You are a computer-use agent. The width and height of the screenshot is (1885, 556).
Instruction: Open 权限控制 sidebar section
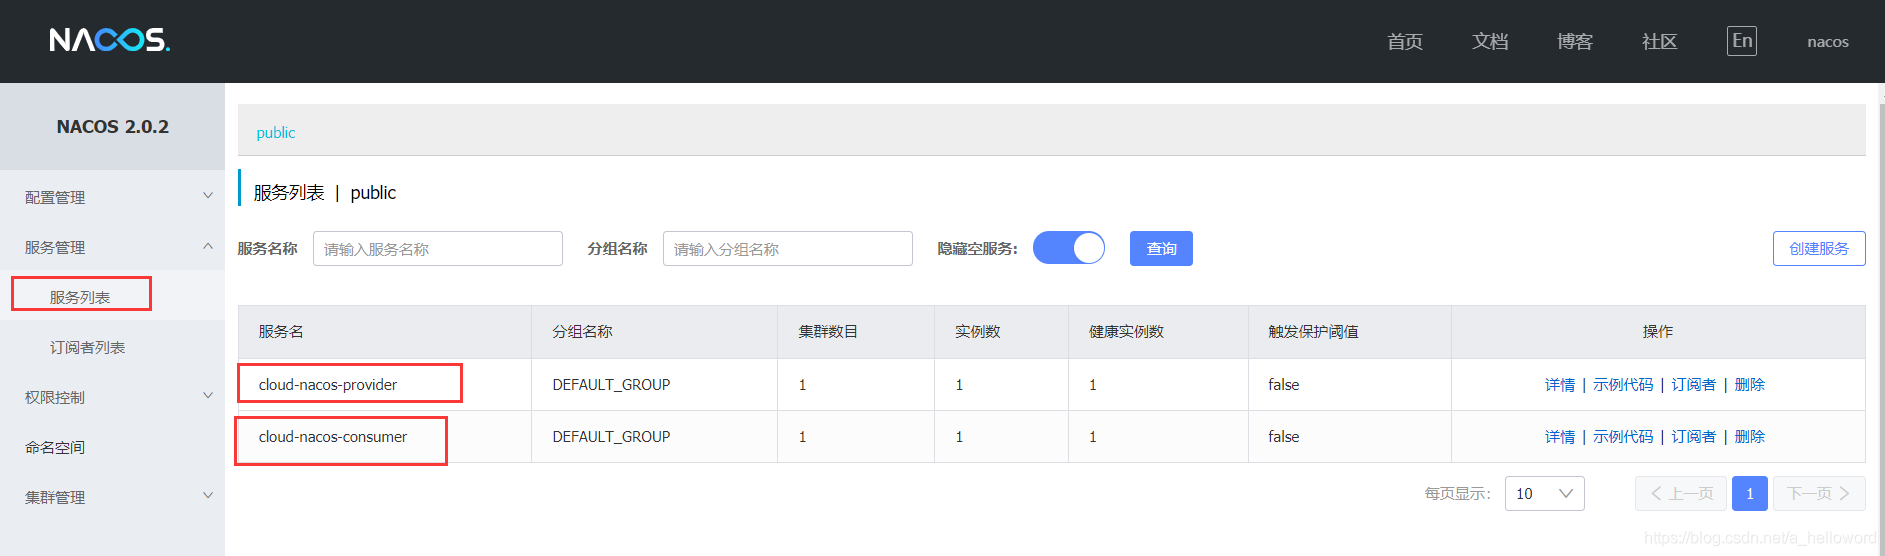click(x=55, y=397)
